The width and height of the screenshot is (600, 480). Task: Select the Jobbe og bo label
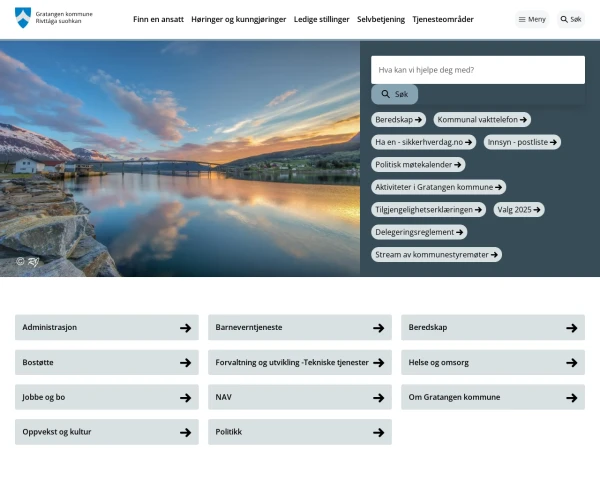44,397
